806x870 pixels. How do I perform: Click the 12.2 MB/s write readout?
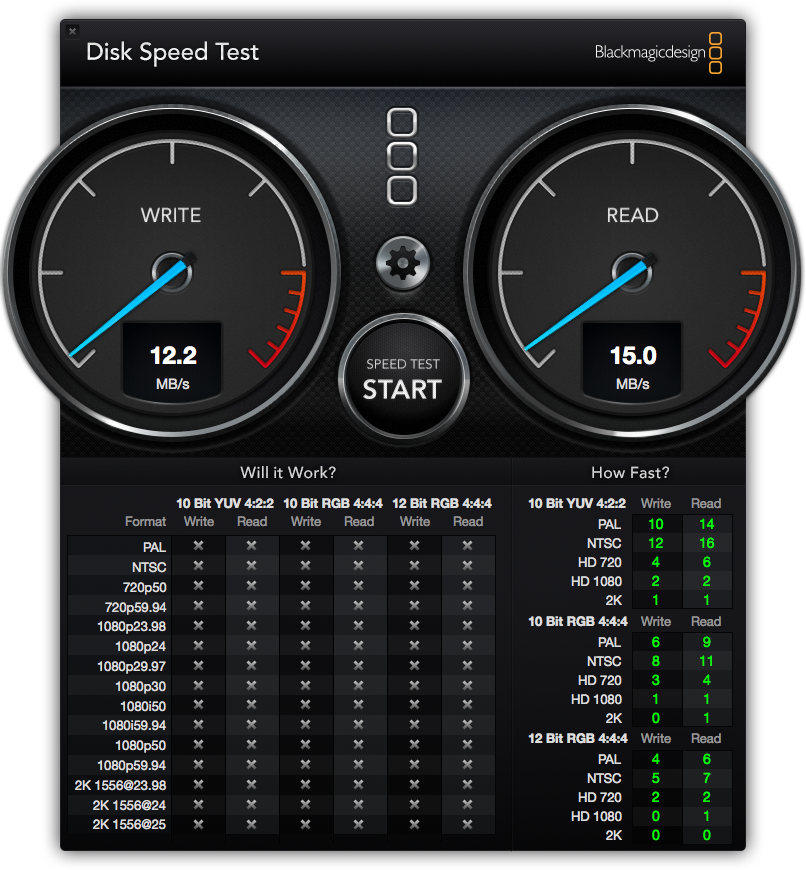(x=173, y=361)
